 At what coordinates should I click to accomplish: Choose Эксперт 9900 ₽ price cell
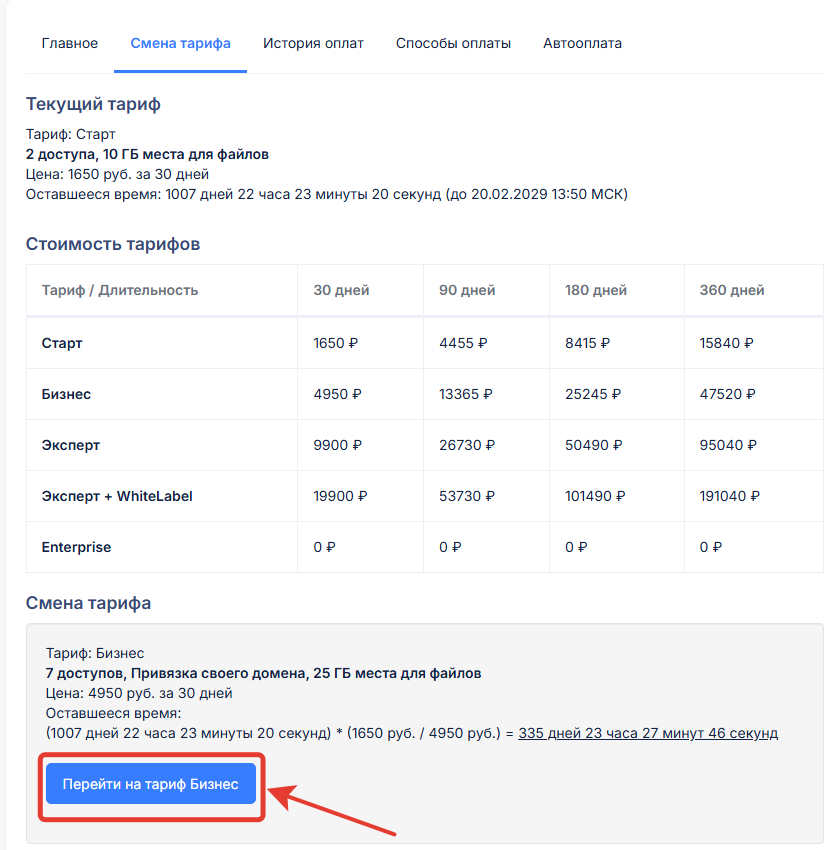[x=337, y=445]
